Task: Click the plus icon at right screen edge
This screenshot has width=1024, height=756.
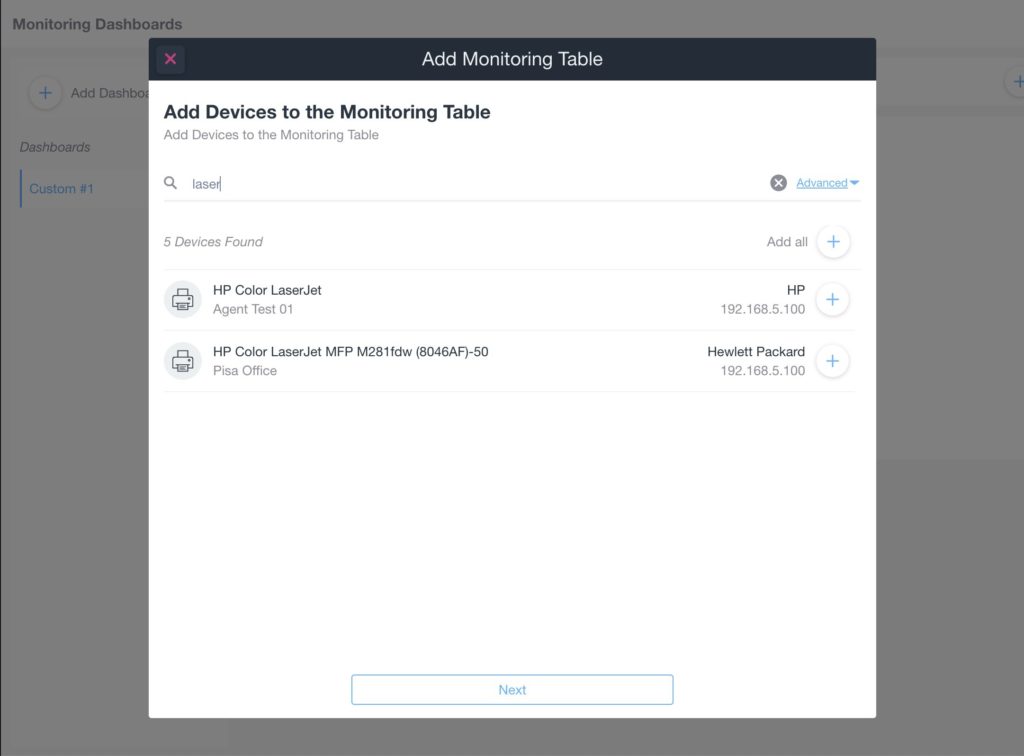Action: point(1016,82)
